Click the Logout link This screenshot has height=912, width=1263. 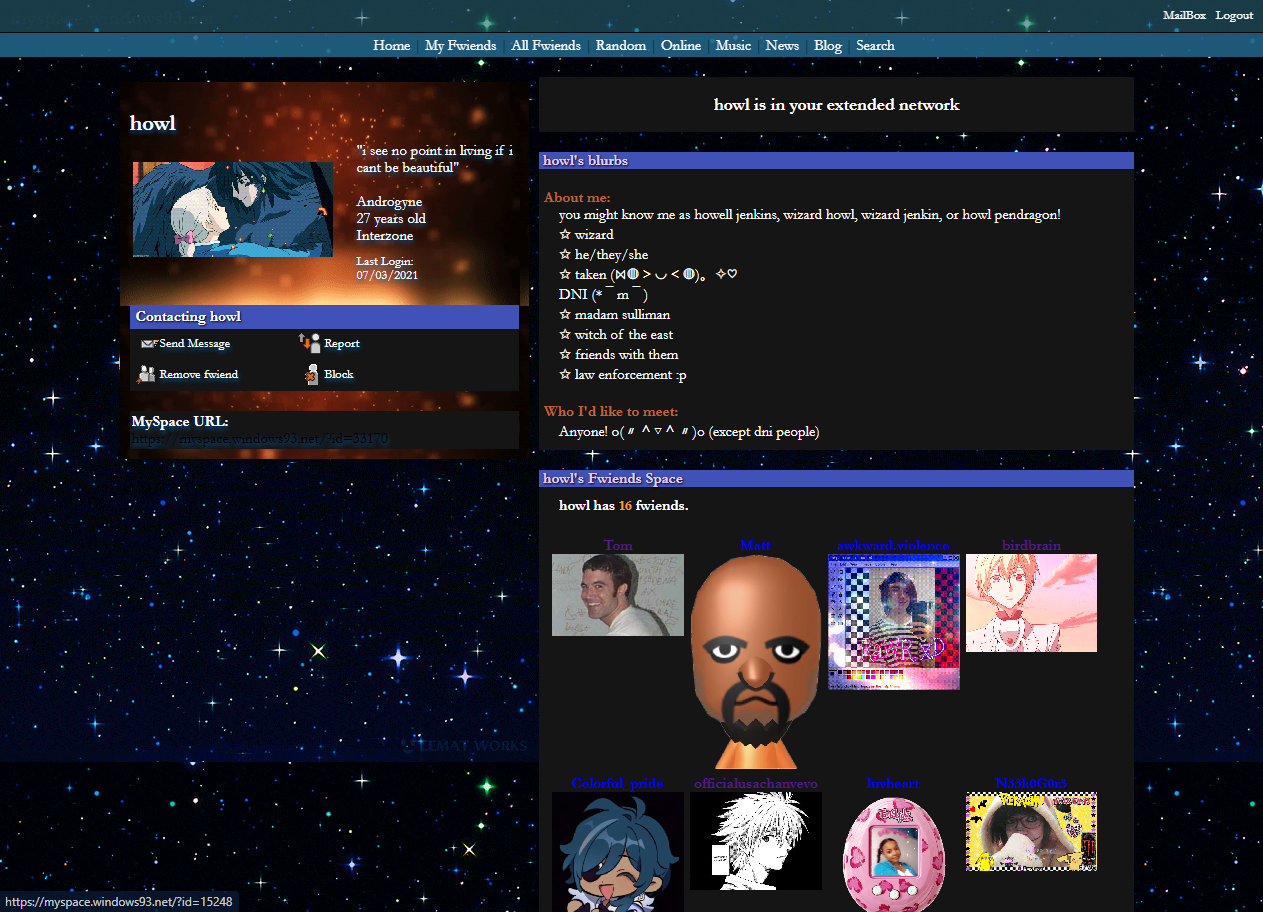tap(1234, 15)
